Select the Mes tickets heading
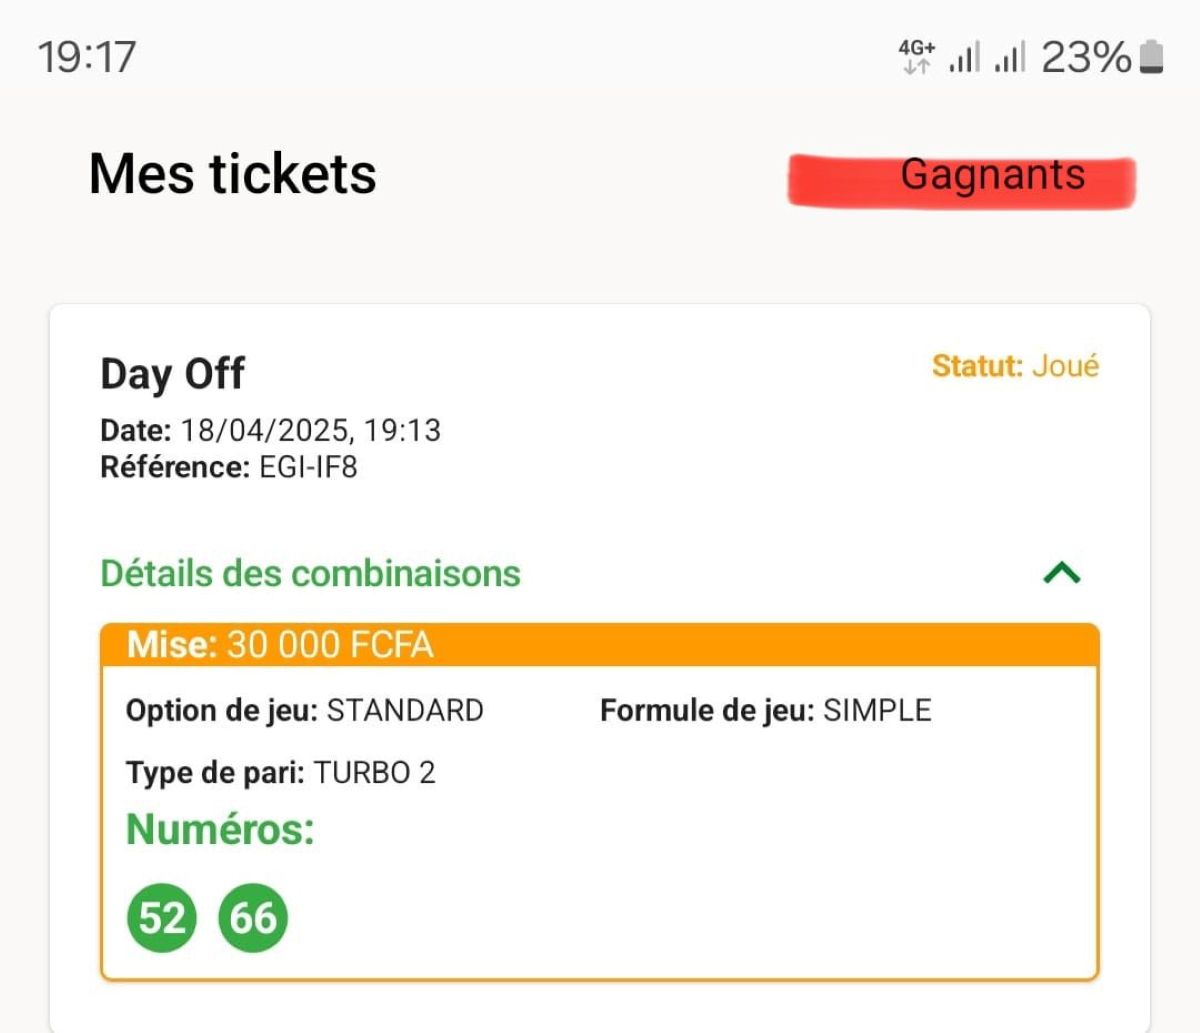Image resolution: width=1200 pixels, height=1033 pixels. coord(231,173)
